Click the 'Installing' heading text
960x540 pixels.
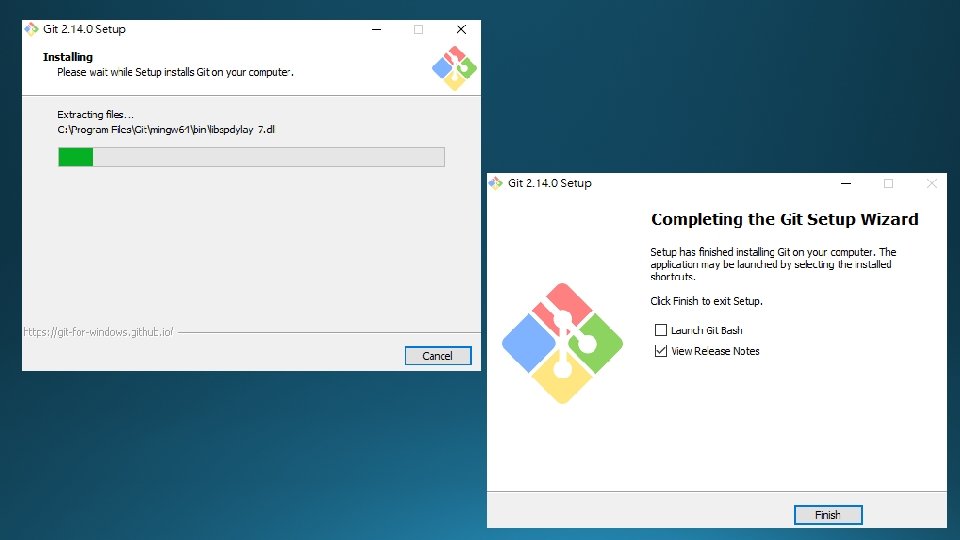[x=68, y=57]
